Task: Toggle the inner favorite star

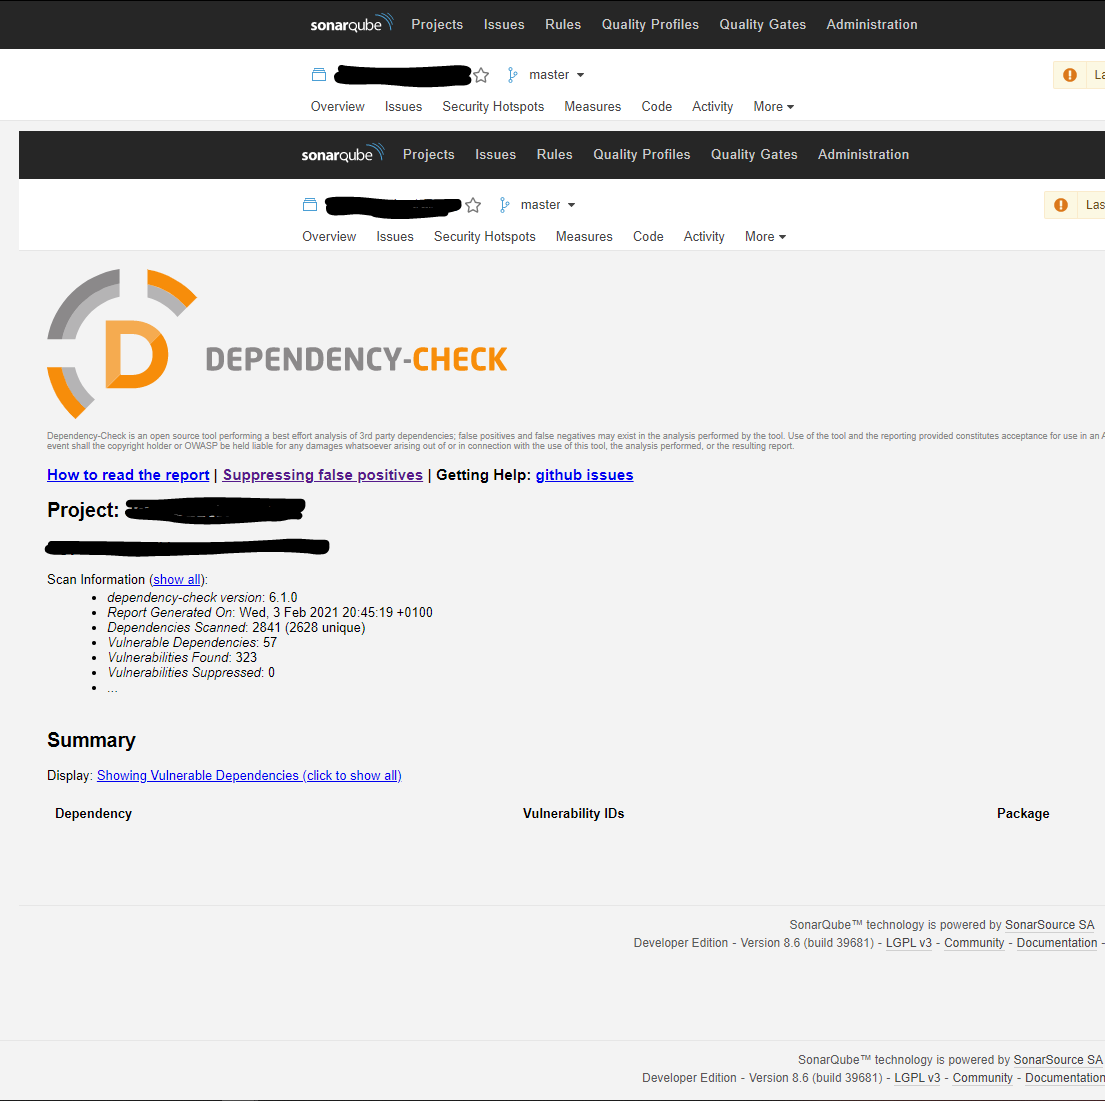Action: 473,204
